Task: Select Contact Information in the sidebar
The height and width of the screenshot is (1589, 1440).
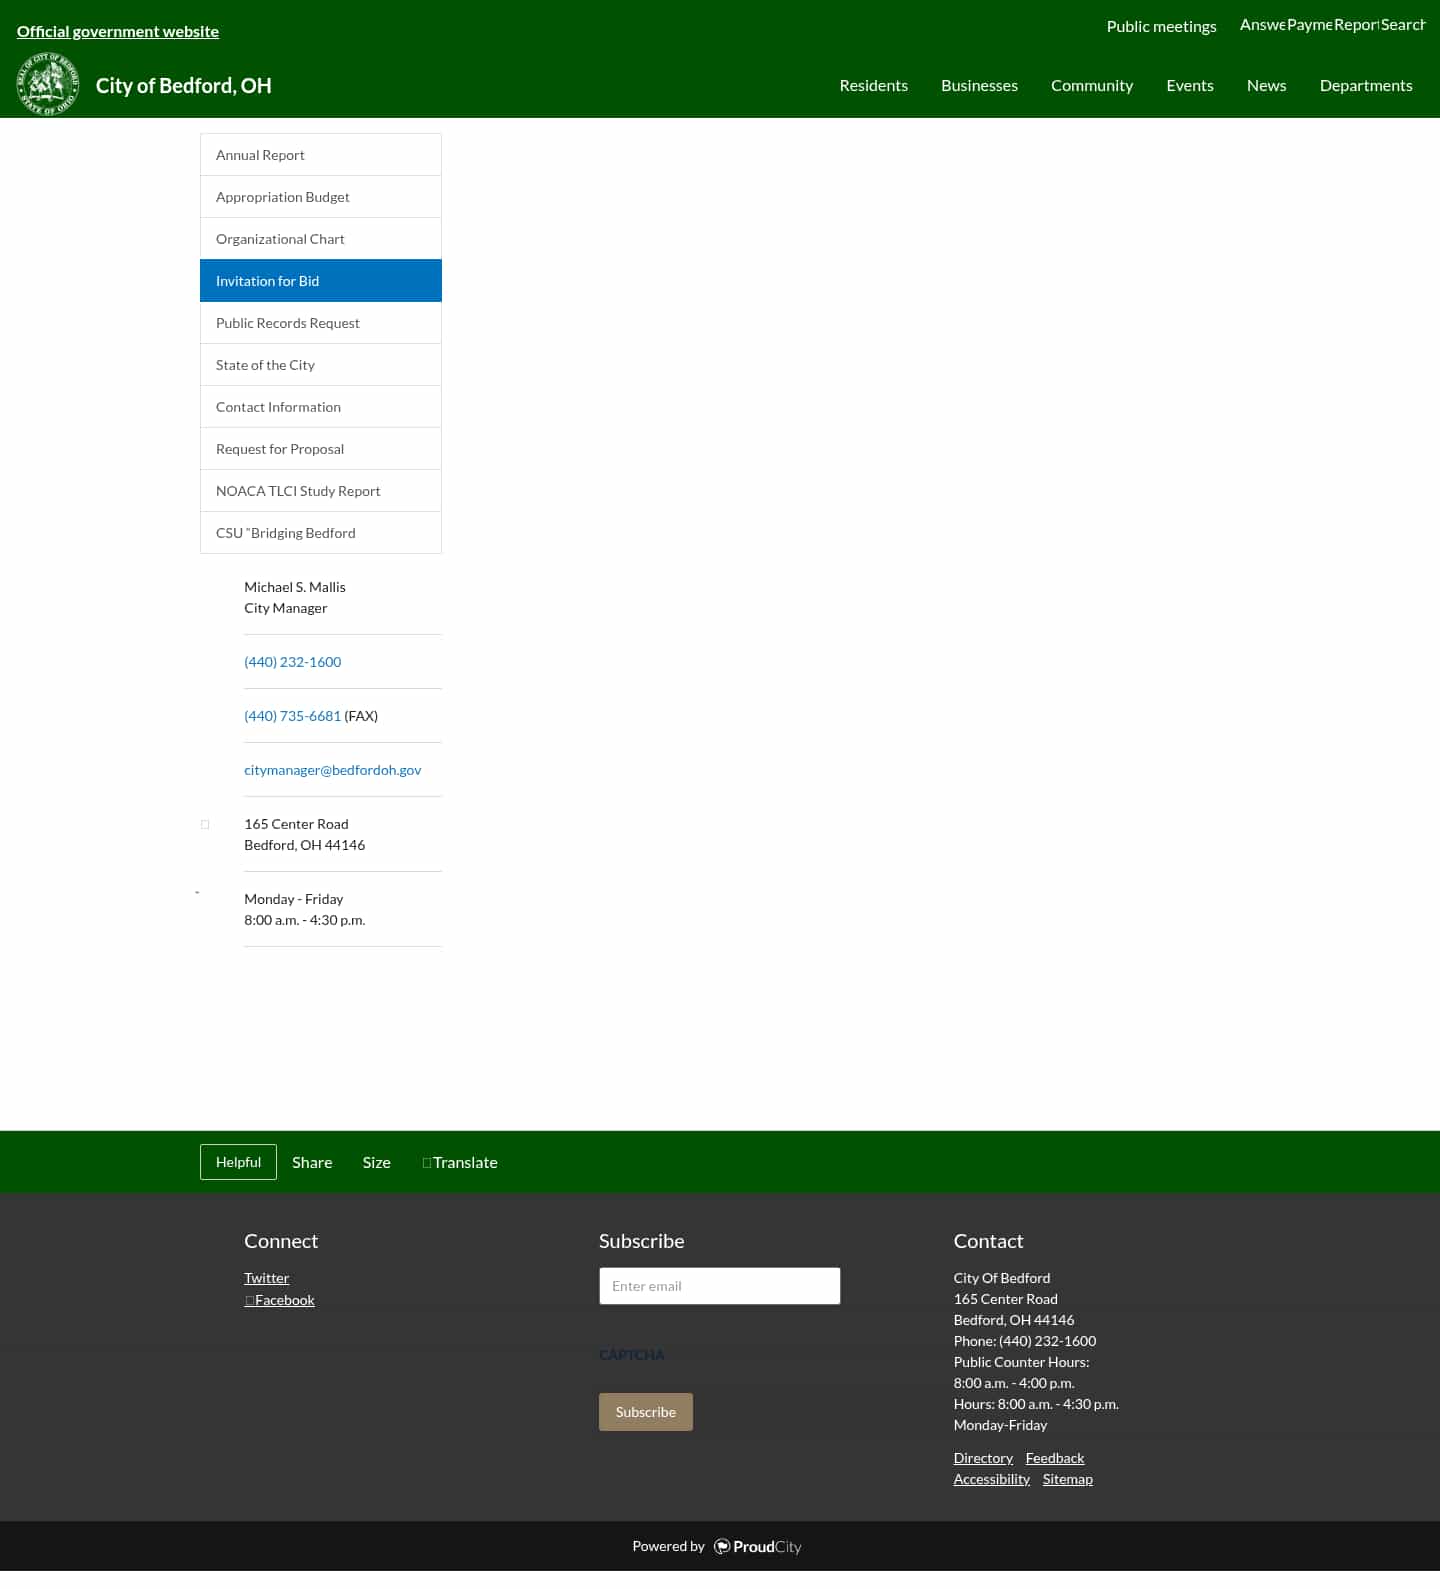Action: (x=321, y=407)
